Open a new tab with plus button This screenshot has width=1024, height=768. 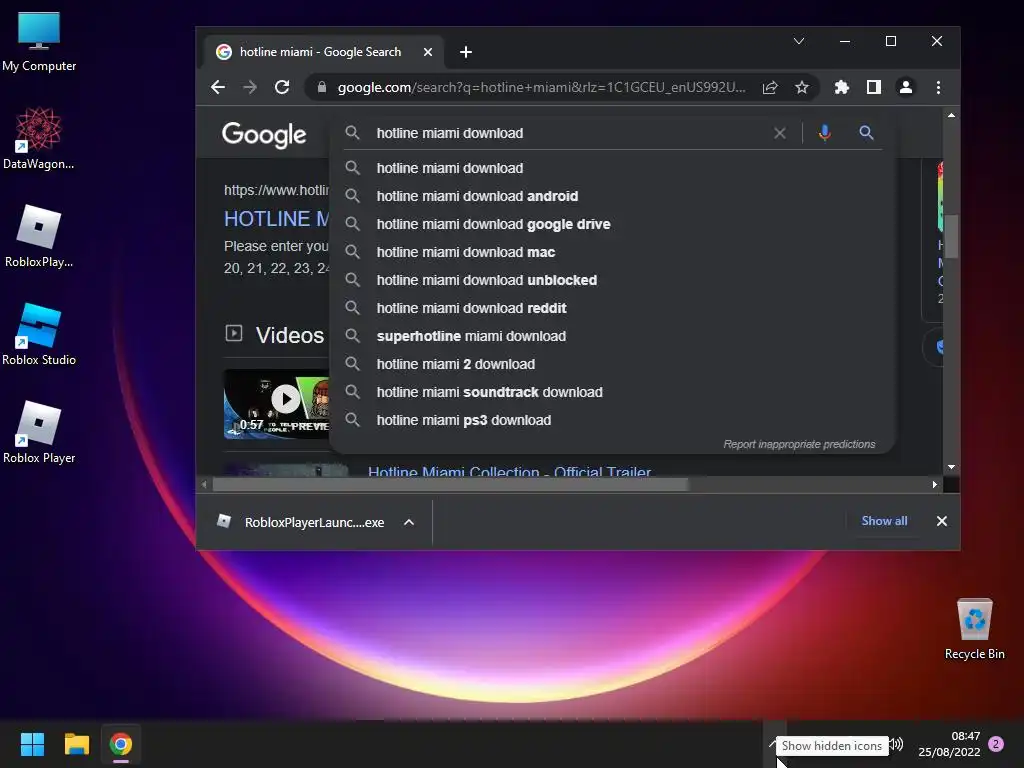coord(466,52)
